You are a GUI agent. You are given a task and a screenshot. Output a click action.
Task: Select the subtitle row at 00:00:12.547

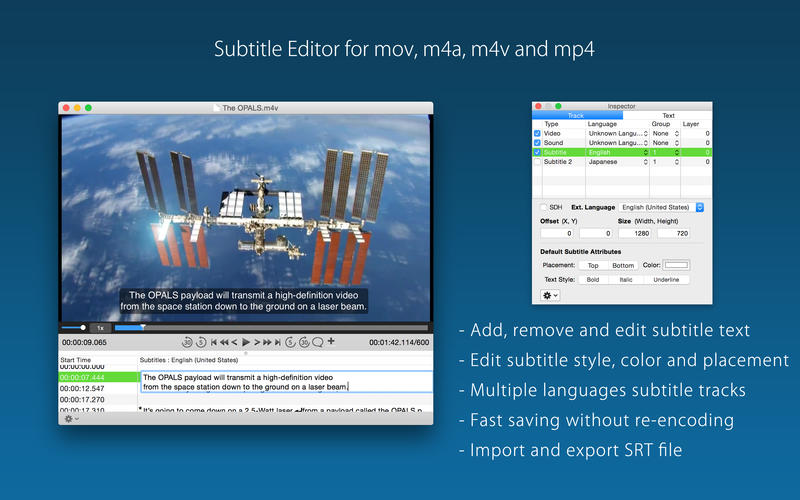99,388
